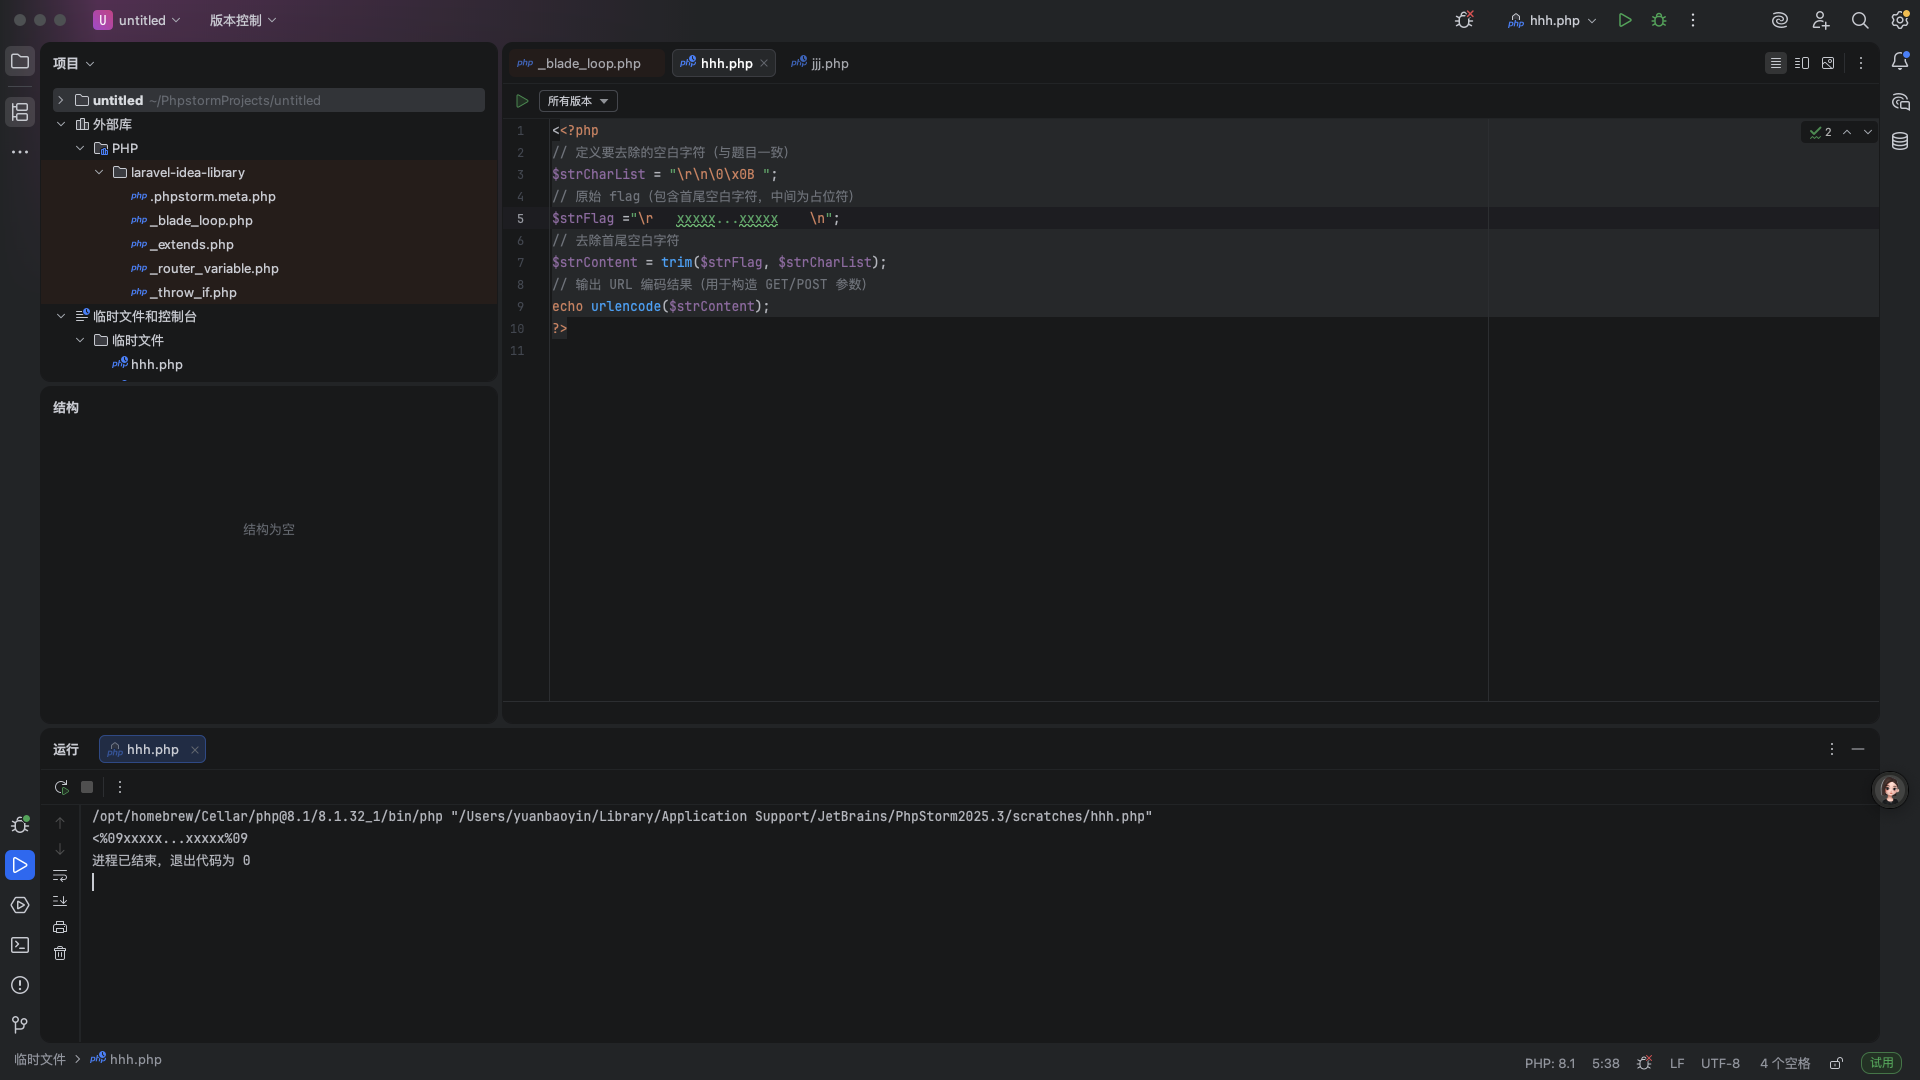The width and height of the screenshot is (1920, 1080).
Task: Toggle scroll to end of console
Action: tap(60, 901)
